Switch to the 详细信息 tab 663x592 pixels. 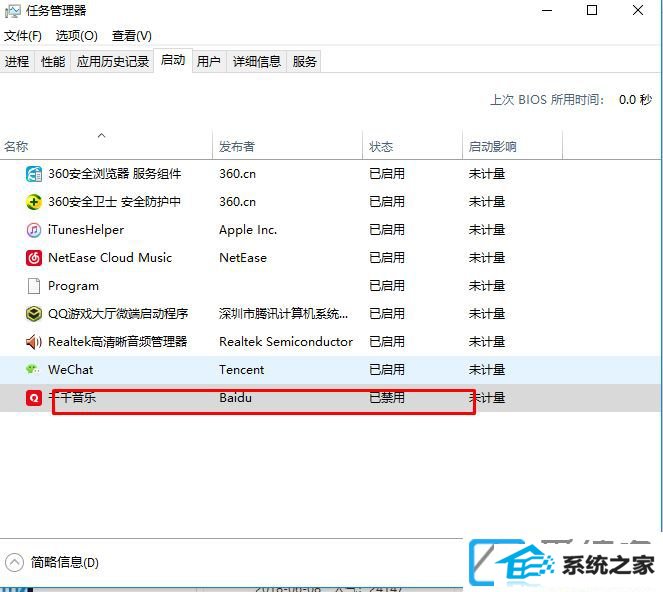point(257,62)
